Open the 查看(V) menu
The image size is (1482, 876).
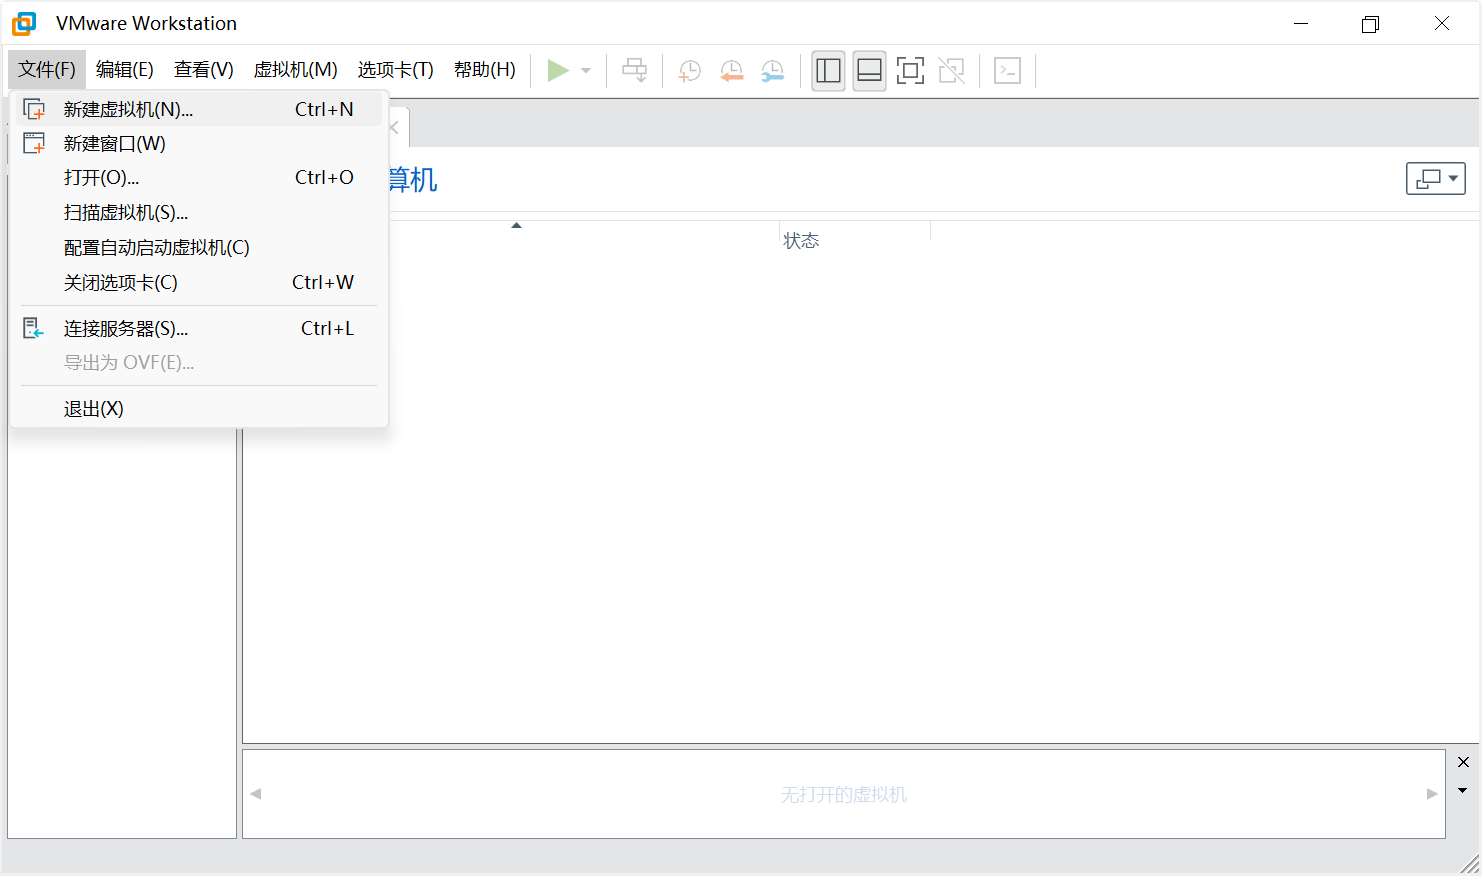[x=204, y=69]
